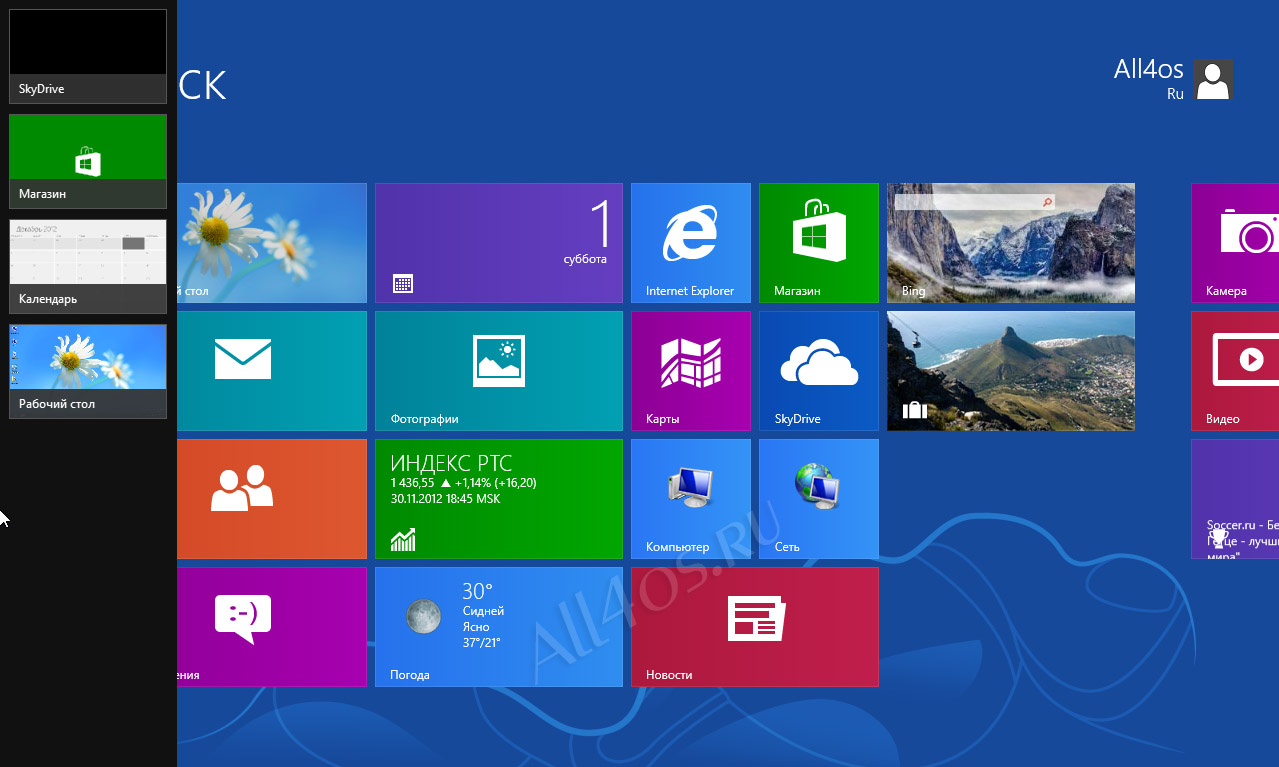Screen dimensions: 1279x767
Task: Open the All4os user account menu
Action: point(1173,79)
